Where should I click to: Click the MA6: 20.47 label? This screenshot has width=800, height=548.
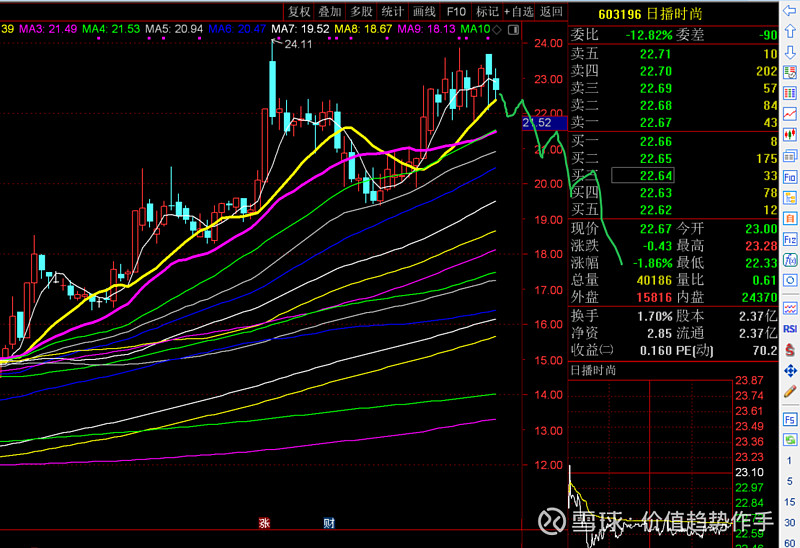[x=237, y=29]
